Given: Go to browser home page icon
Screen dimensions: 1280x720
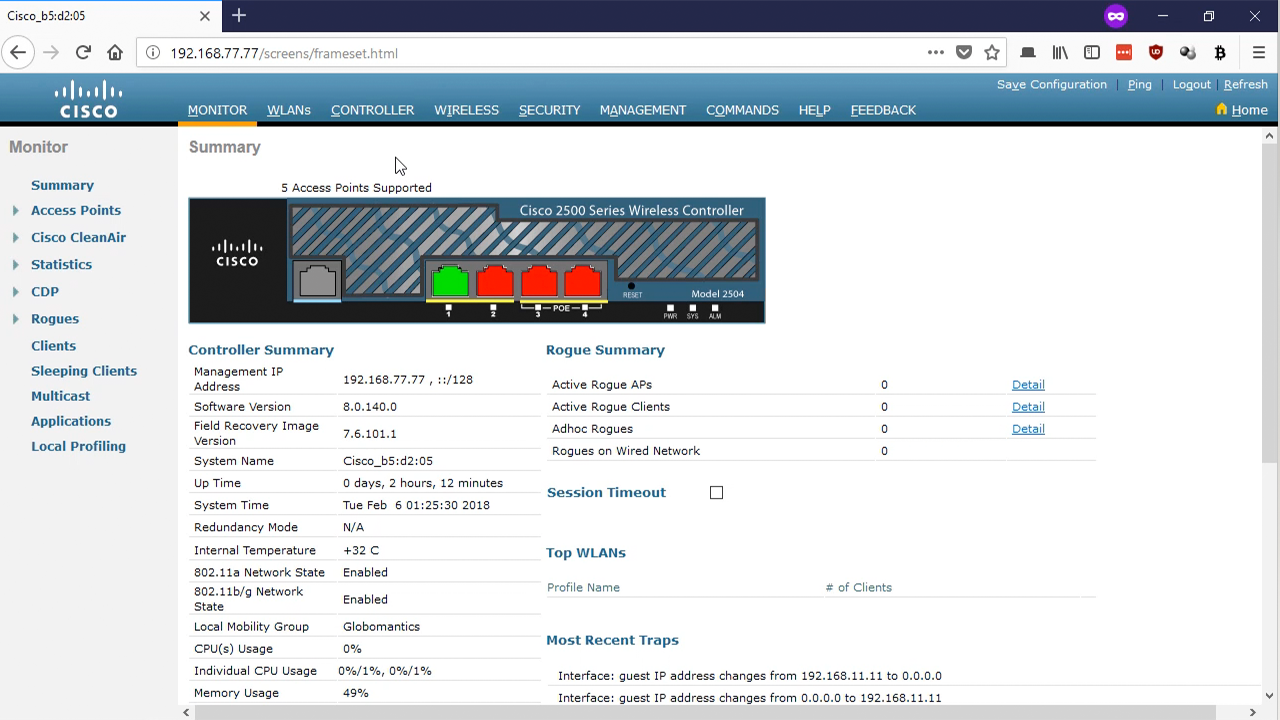Looking at the screenshot, I should pyautogui.click(x=115, y=53).
